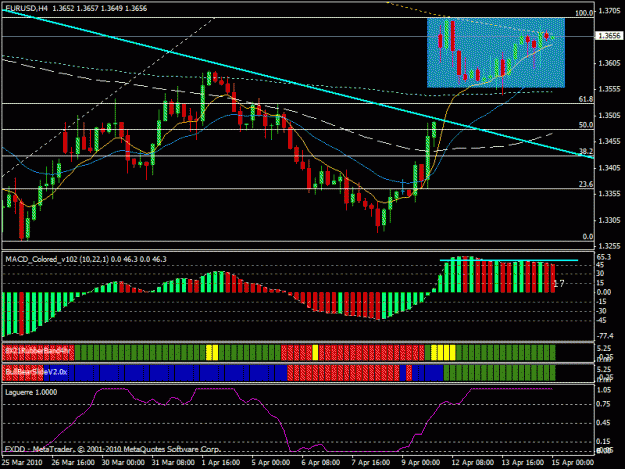Click the 1.3255 price axis label
The width and height of the screenshot is (625, 469).
point(610,246)
